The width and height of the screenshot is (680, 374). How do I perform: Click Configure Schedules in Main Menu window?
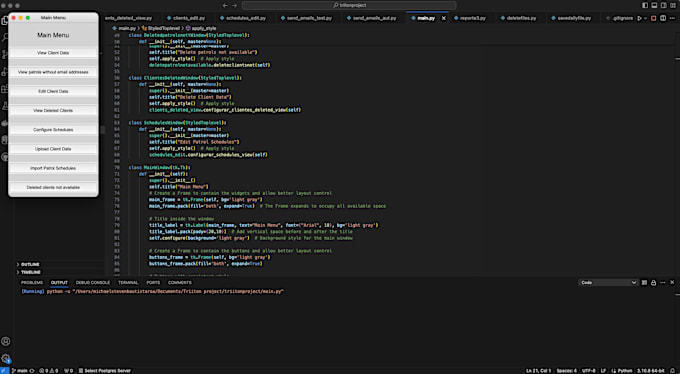[53, 130]
